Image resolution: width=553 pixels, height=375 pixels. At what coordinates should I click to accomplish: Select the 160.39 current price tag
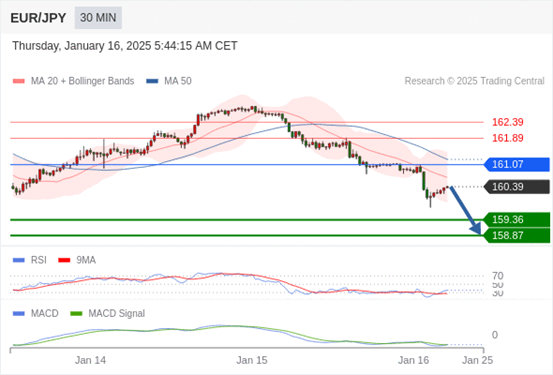[517, 187]
